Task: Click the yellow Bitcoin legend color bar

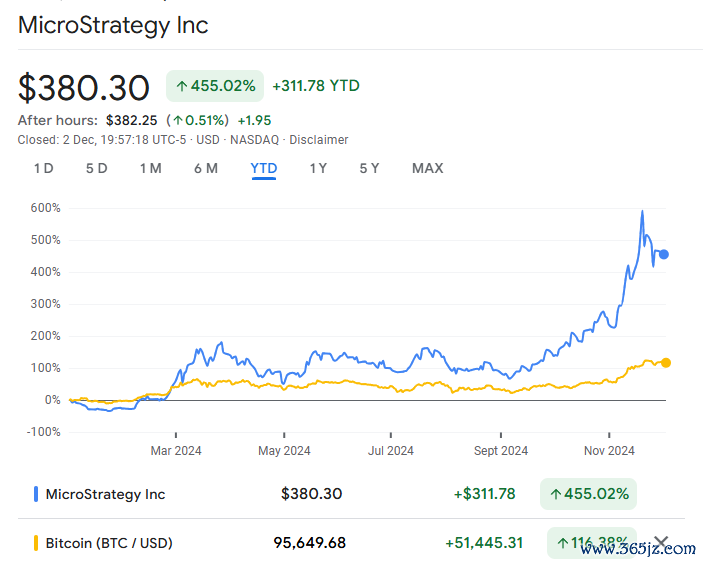Action: tap(36, 543)
